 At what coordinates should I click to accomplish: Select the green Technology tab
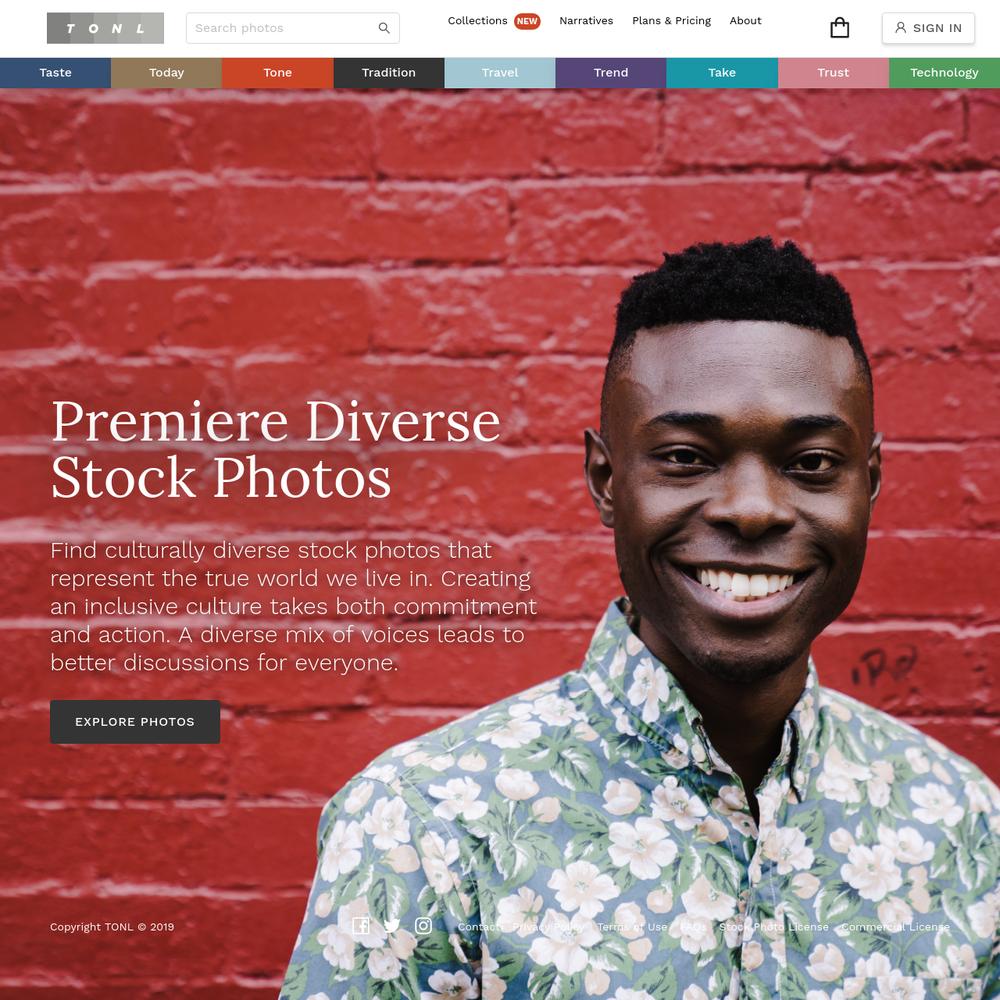click(945, 73)
